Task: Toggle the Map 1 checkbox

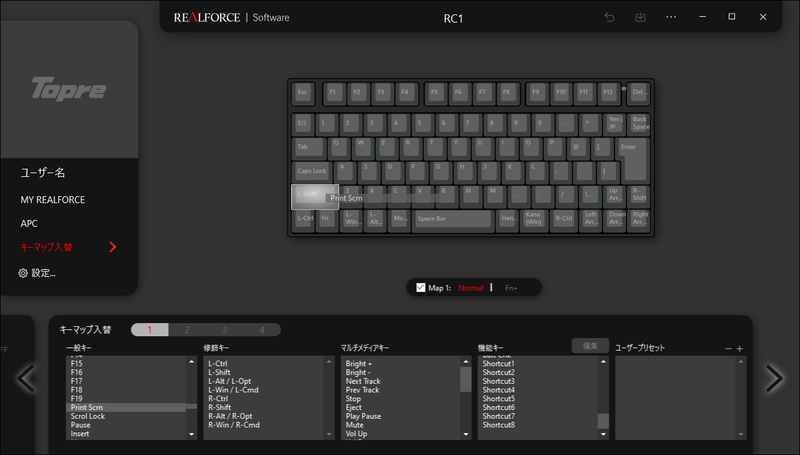Action: [x=420, y=288]
